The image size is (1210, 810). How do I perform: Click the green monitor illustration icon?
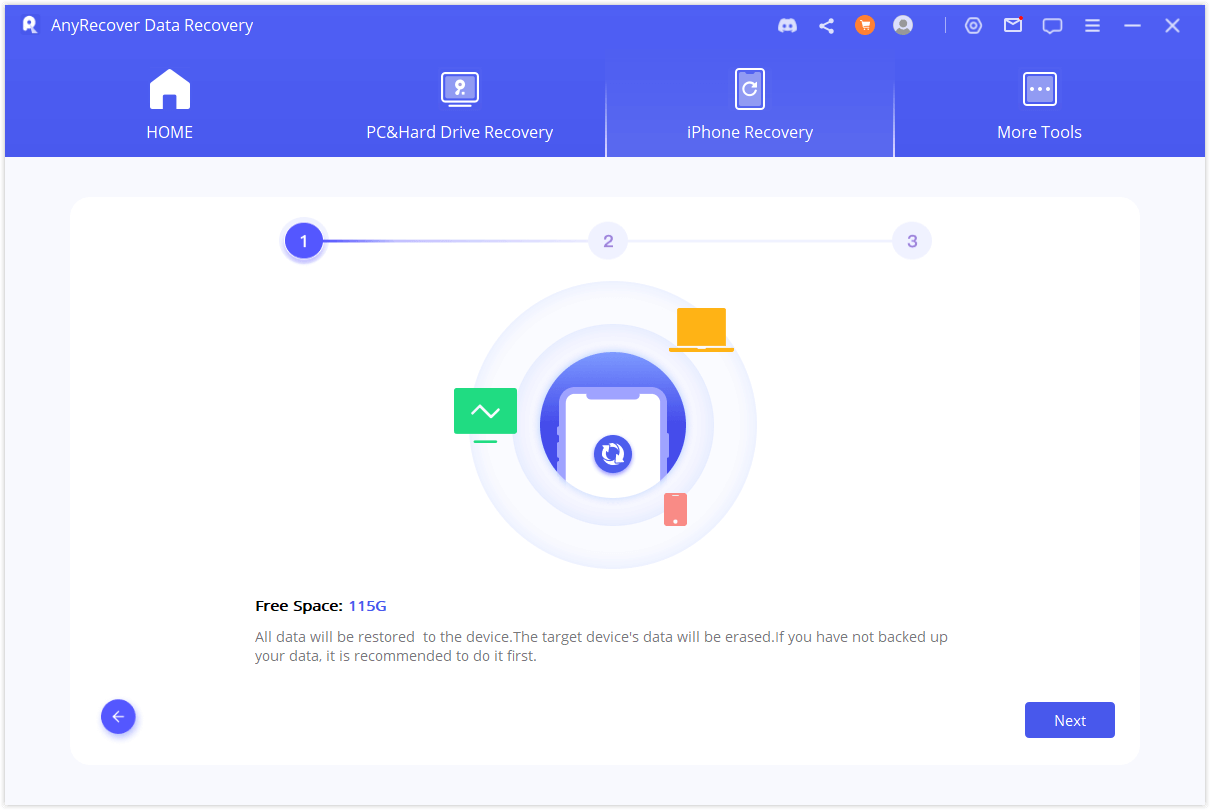pos(485,412)
